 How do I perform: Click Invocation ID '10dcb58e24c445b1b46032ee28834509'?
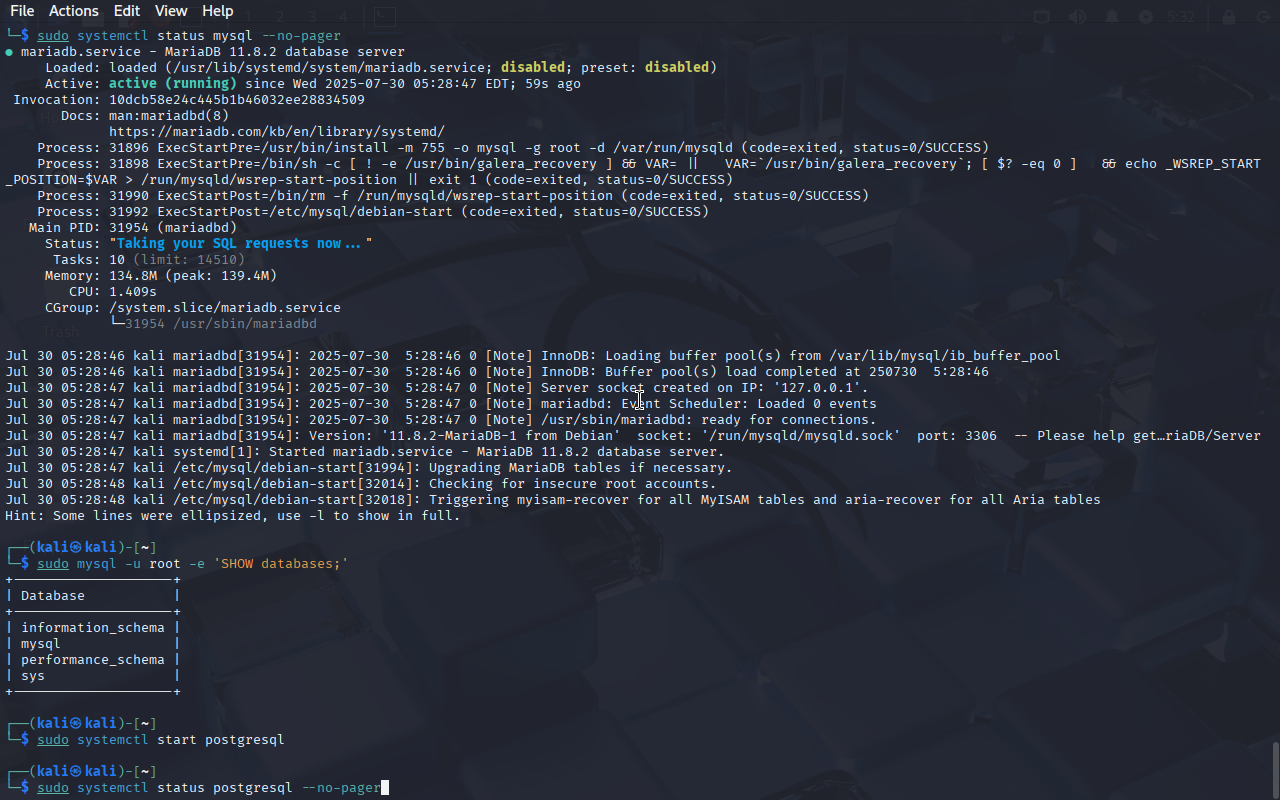[x=237, y=100]
